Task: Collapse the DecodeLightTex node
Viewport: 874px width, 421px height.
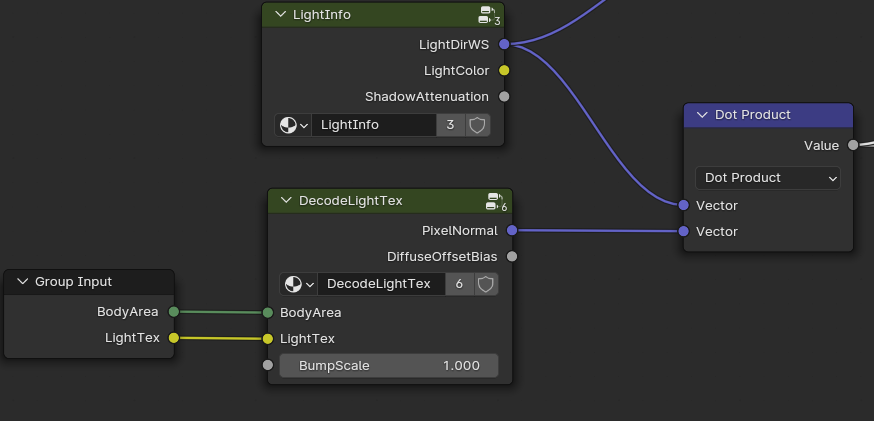Action: [285, 201]
